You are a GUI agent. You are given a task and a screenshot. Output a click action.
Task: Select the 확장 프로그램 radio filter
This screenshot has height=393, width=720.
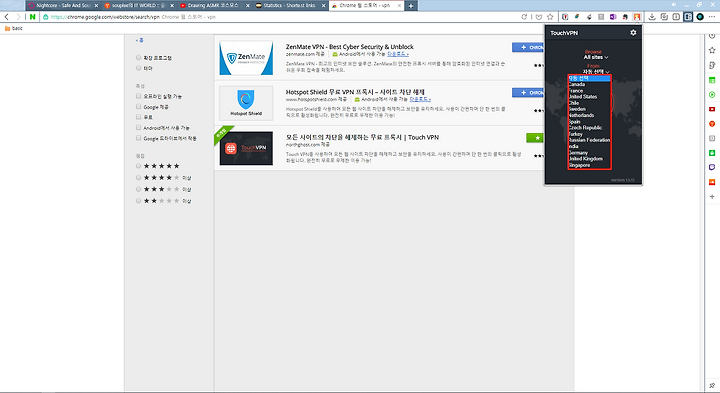point(138,57)
